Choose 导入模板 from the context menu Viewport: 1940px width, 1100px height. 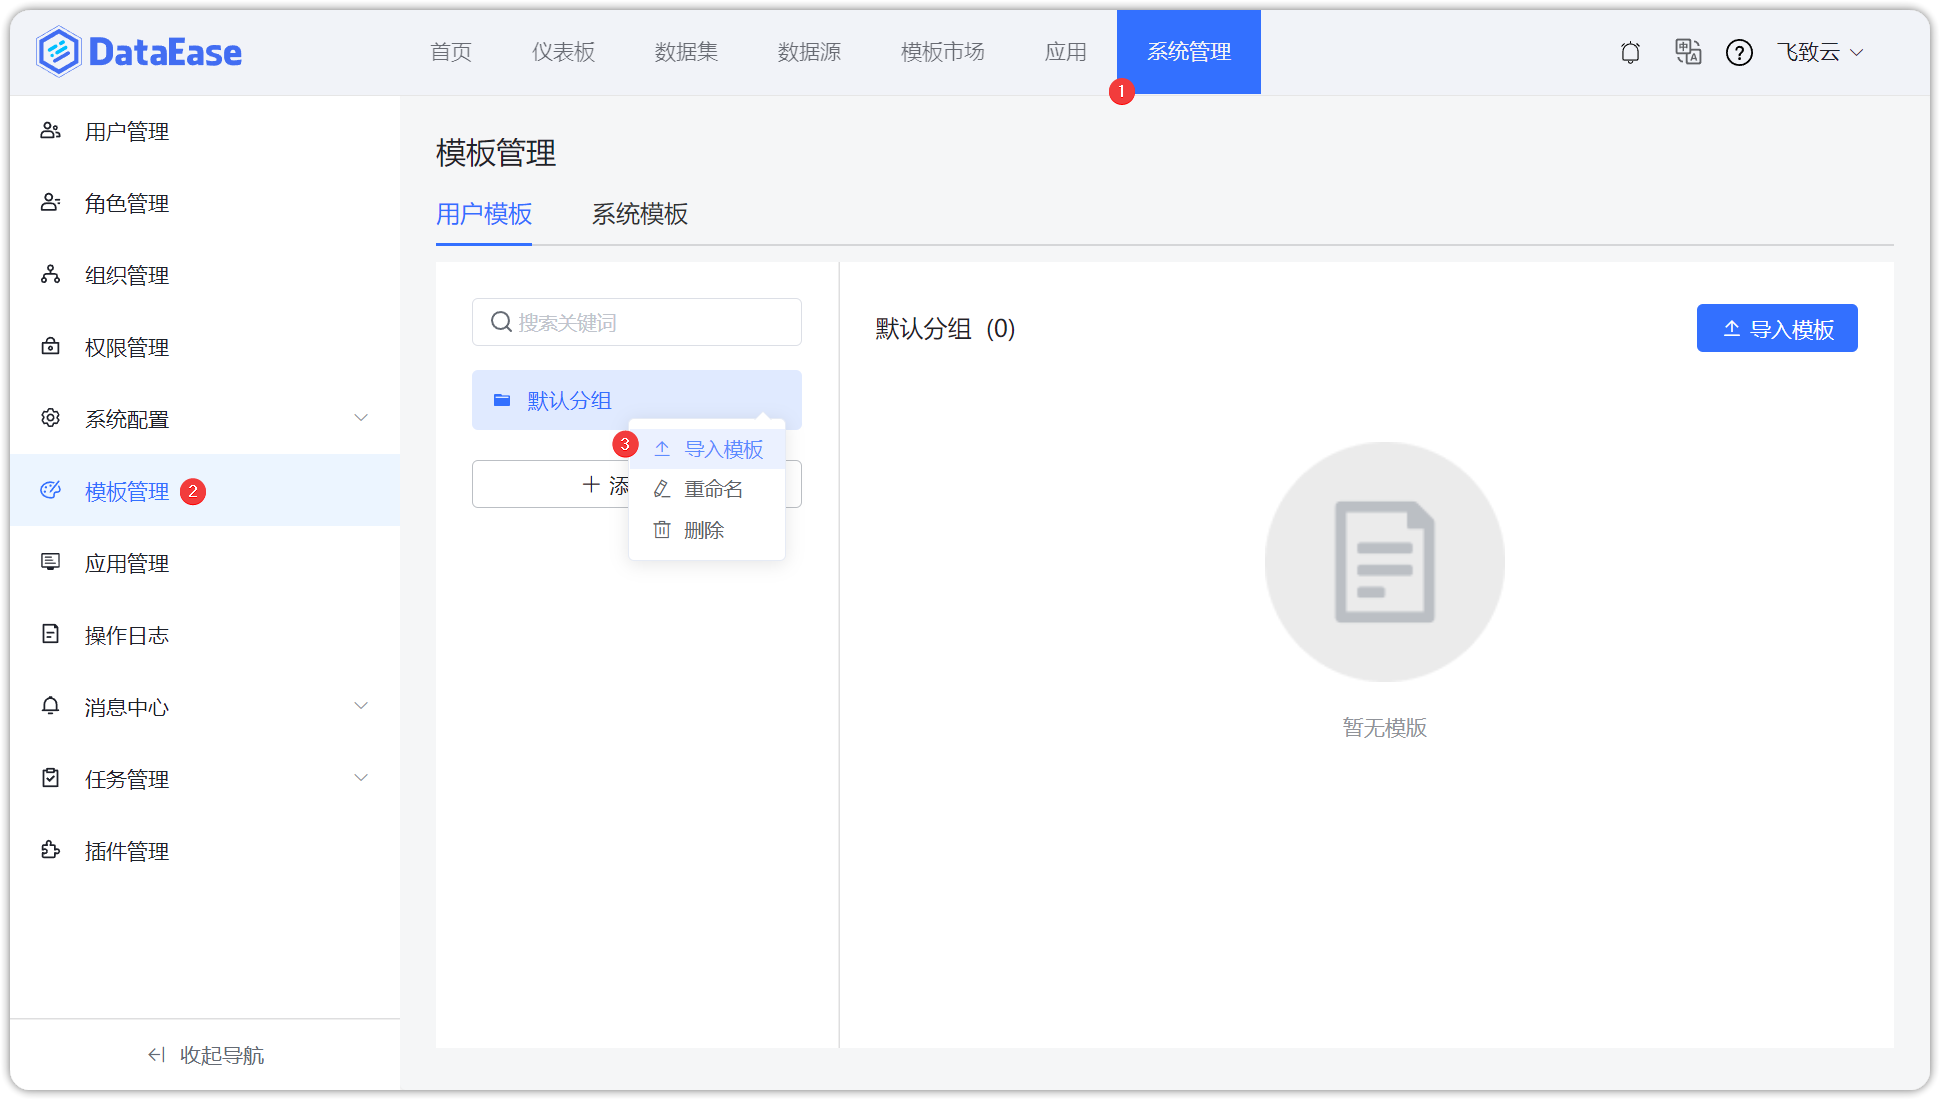pyautogui.click(x=707, y=449)
